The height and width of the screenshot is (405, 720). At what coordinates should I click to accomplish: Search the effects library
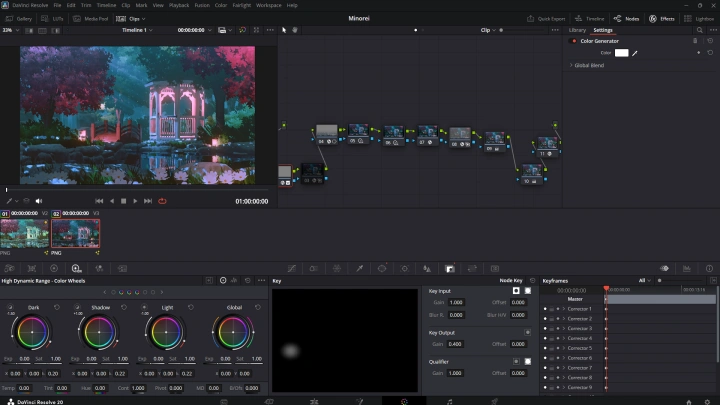pos(699,30)
